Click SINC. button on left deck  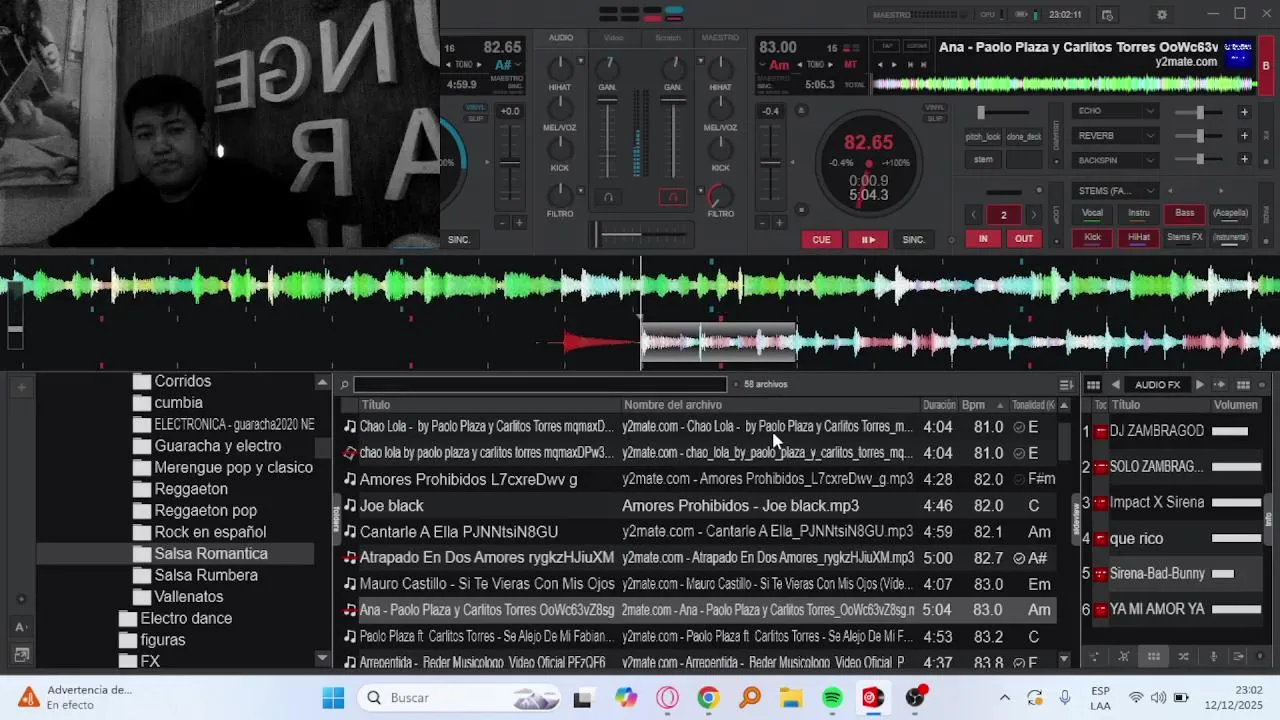pyautogui.click(x=459, y=240)
